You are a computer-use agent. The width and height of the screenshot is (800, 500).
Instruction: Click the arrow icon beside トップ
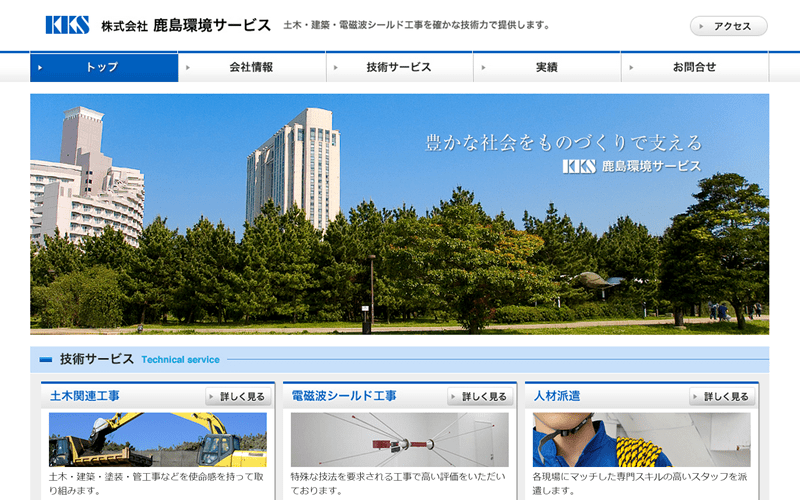(40, 67)
